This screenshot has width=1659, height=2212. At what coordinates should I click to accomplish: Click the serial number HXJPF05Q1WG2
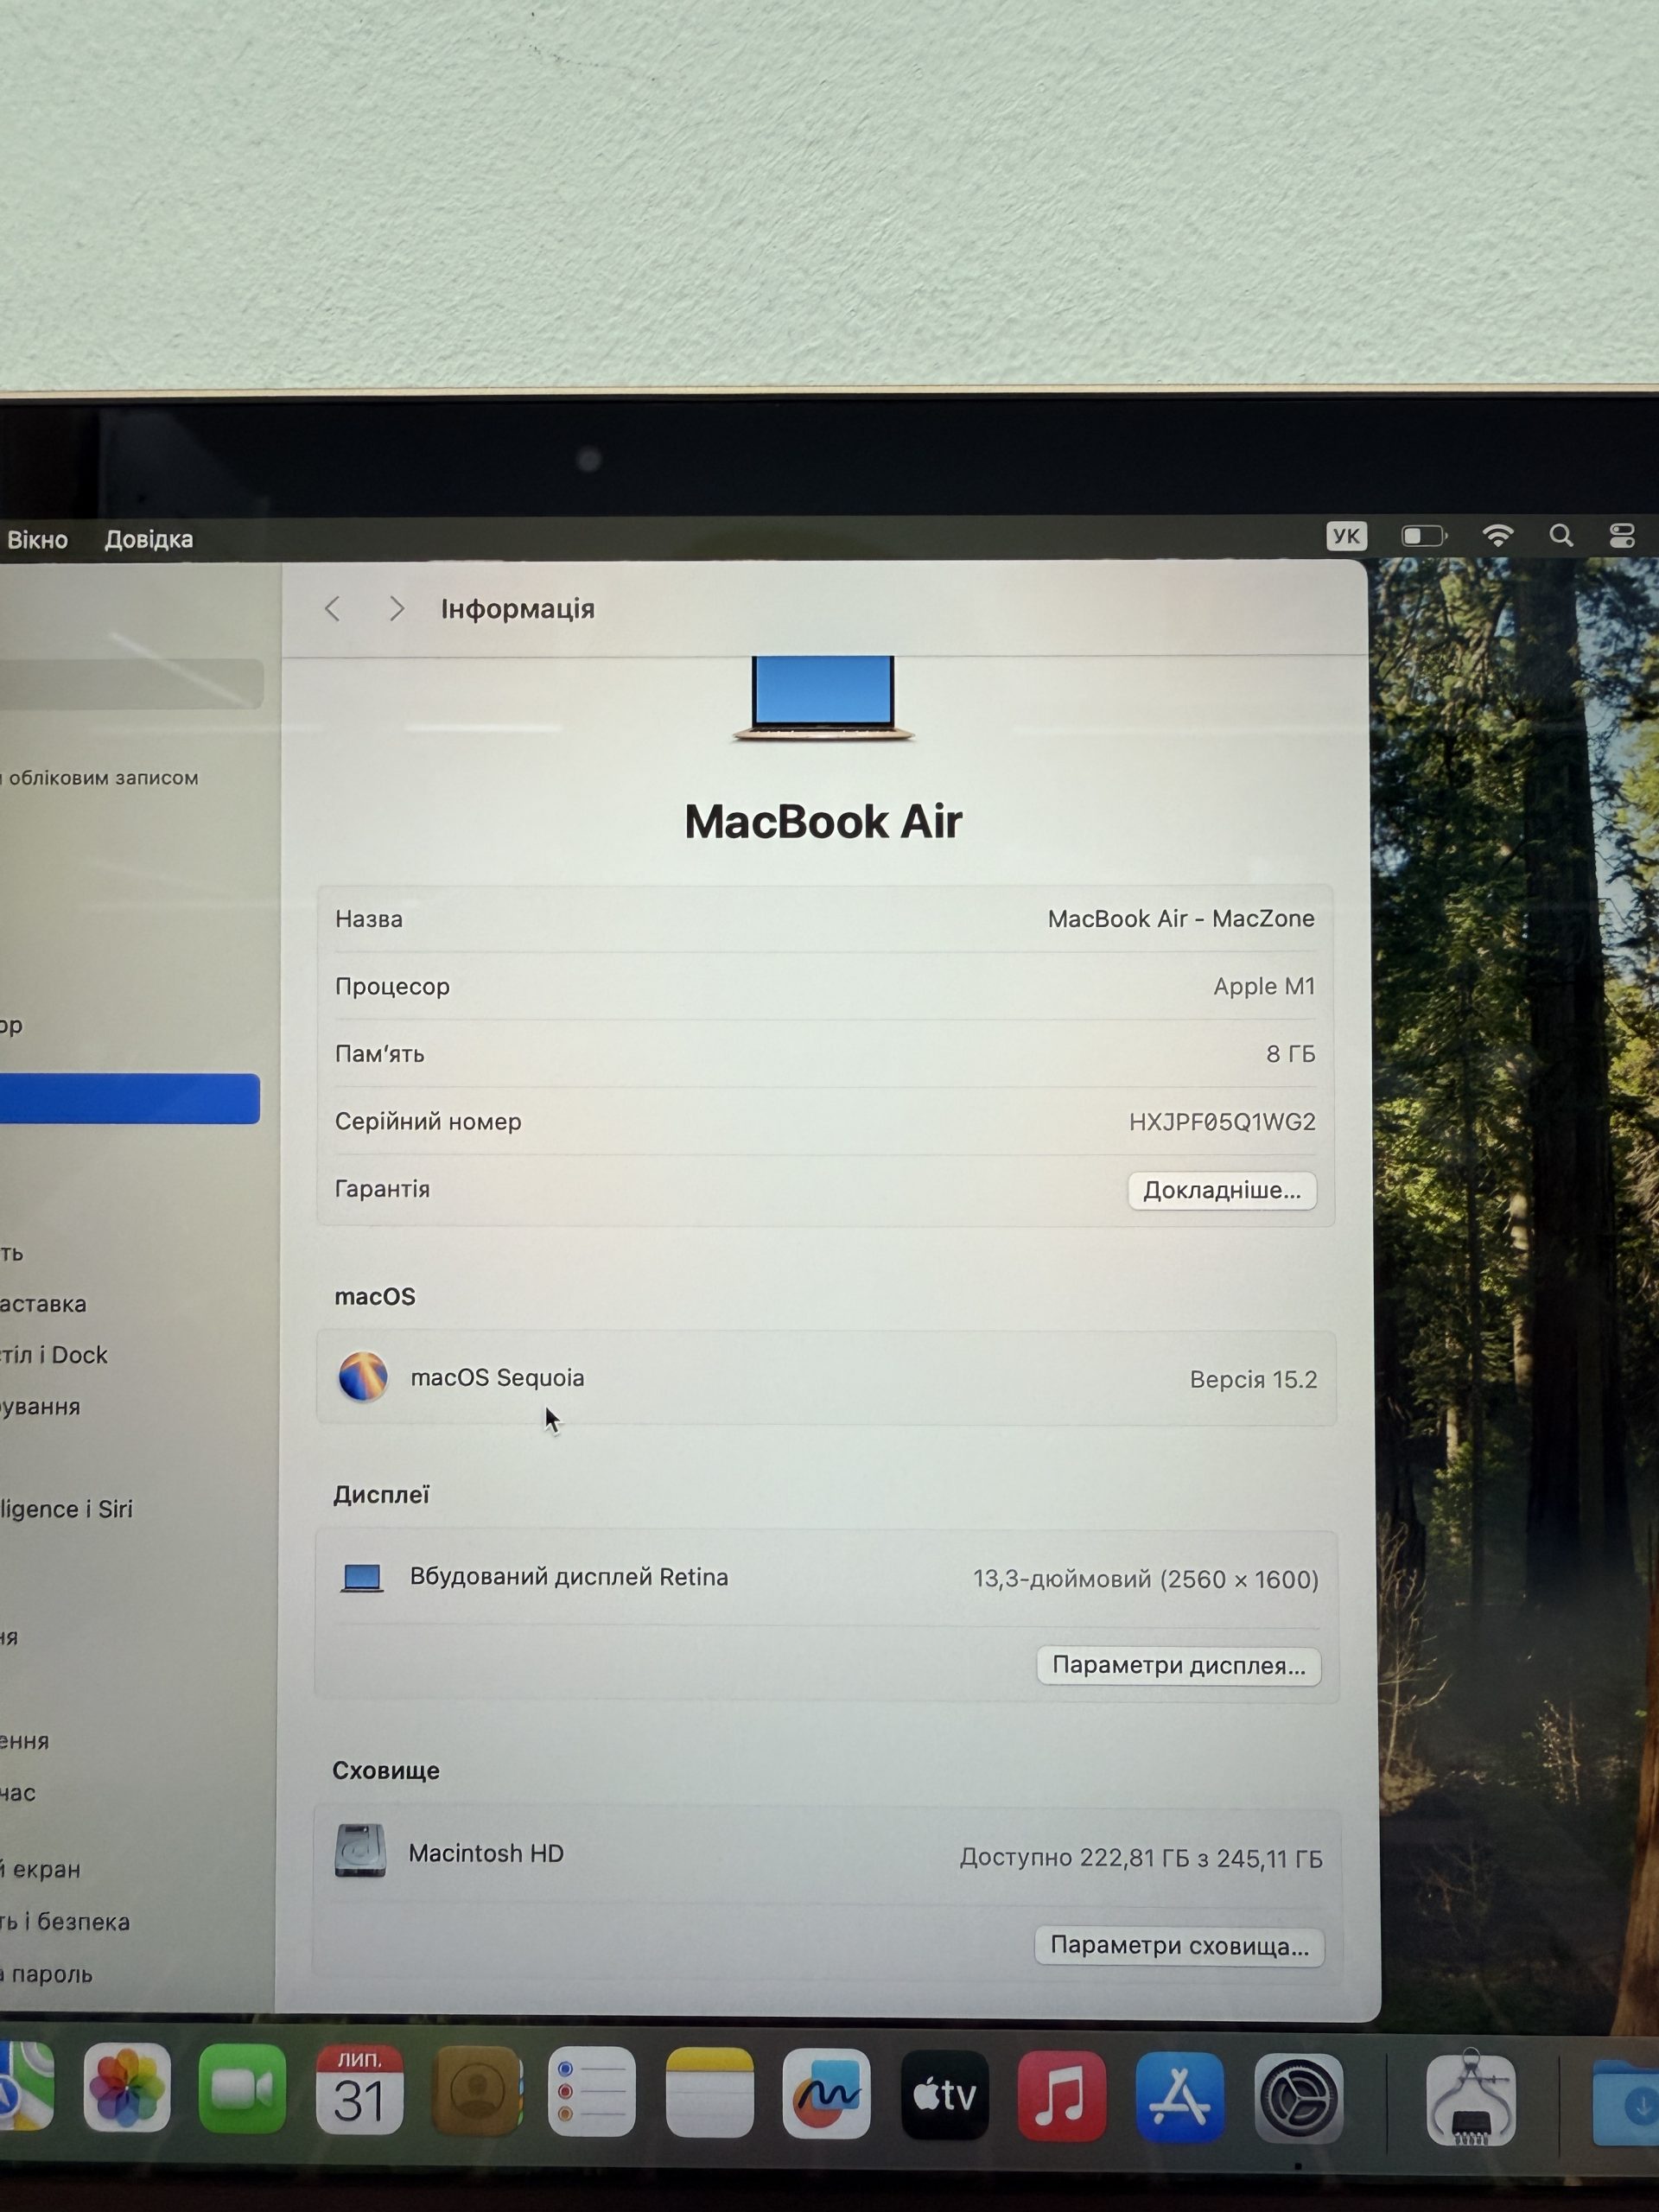pos(1222,1122)
